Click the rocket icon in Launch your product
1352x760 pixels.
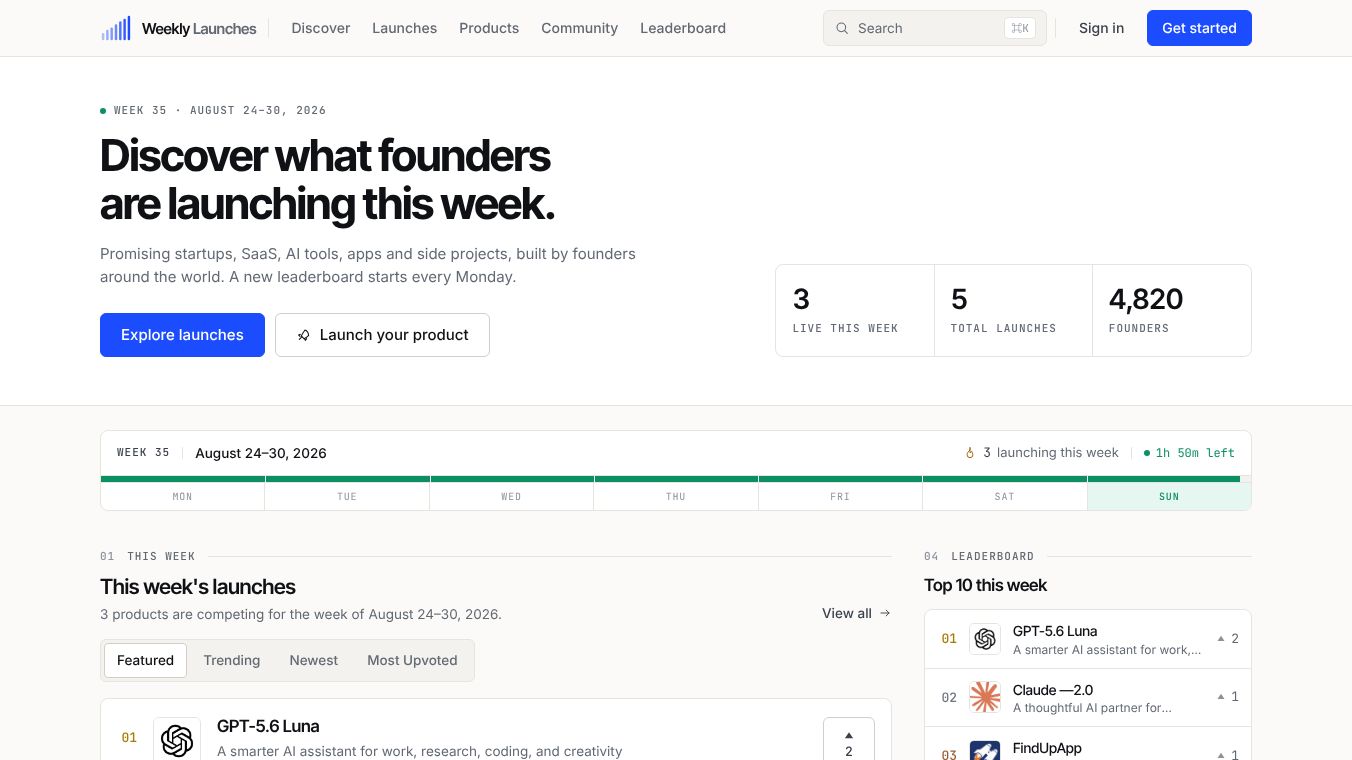click(x=303, y=335)
